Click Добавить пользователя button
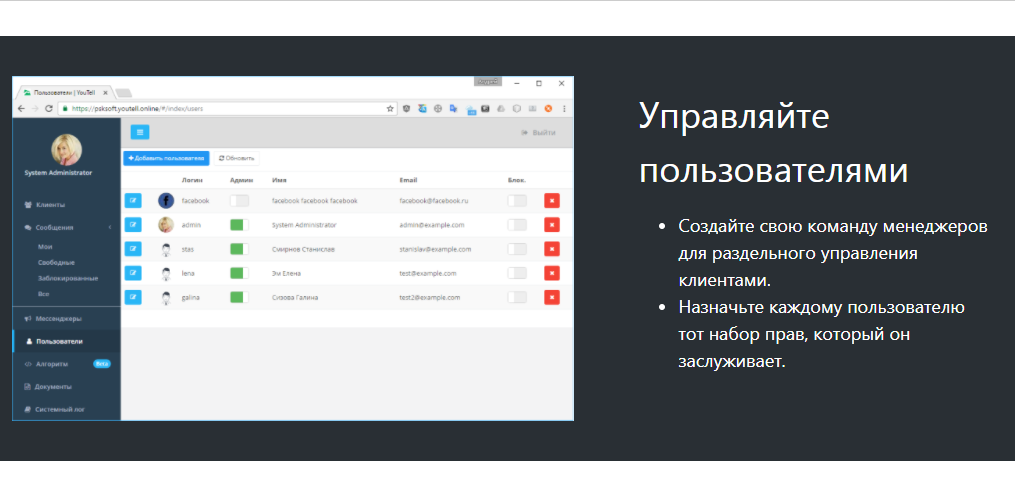The image size is (1015, 497). 166,158
